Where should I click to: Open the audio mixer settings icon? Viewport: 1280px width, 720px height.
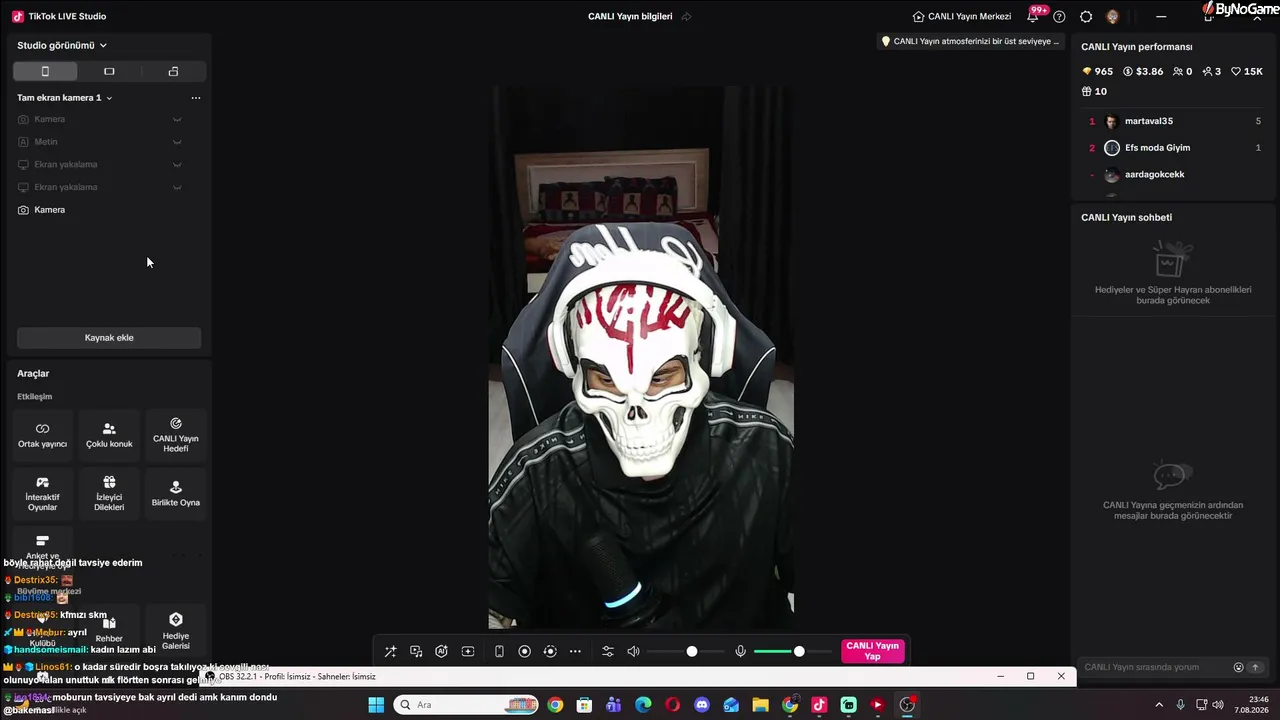pos(607,652)
